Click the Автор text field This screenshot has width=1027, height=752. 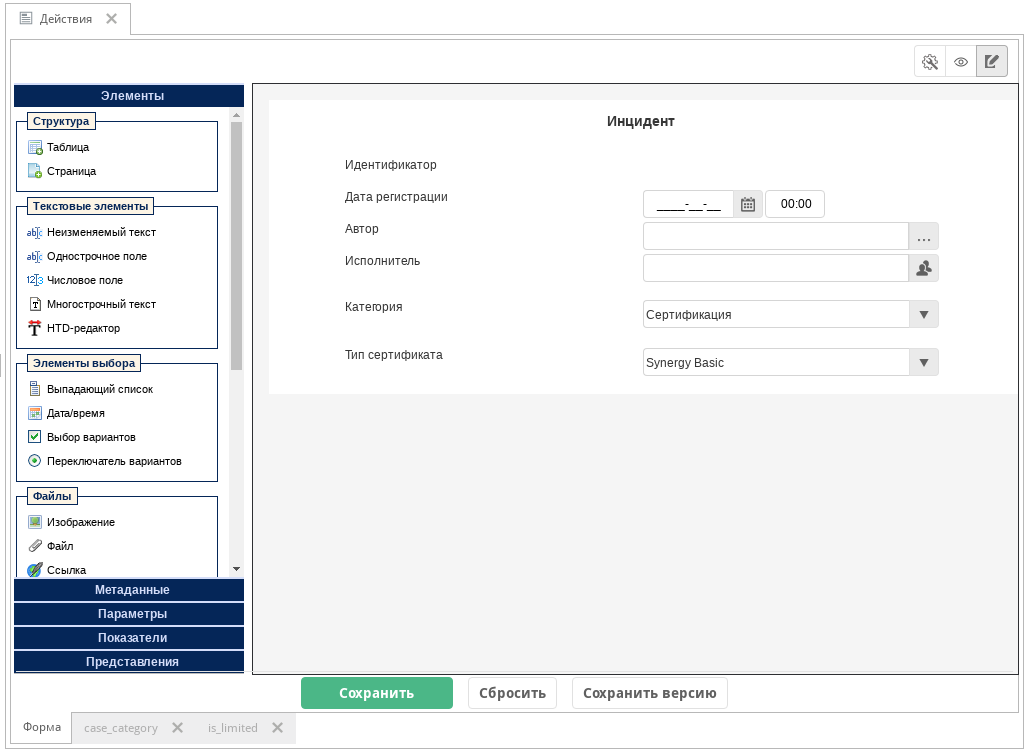point(775,236)
